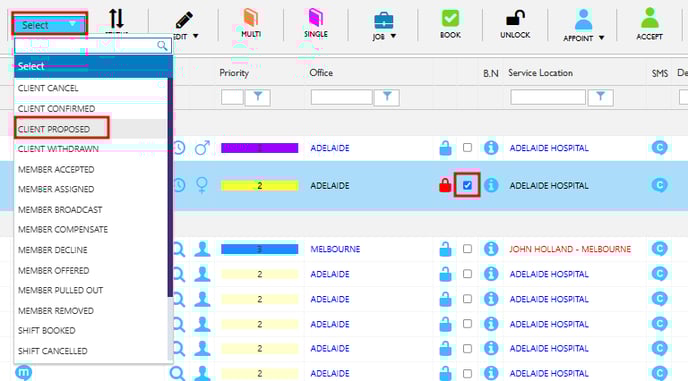
Task: Click the Job briefcase icon
Action: (383, 21)
